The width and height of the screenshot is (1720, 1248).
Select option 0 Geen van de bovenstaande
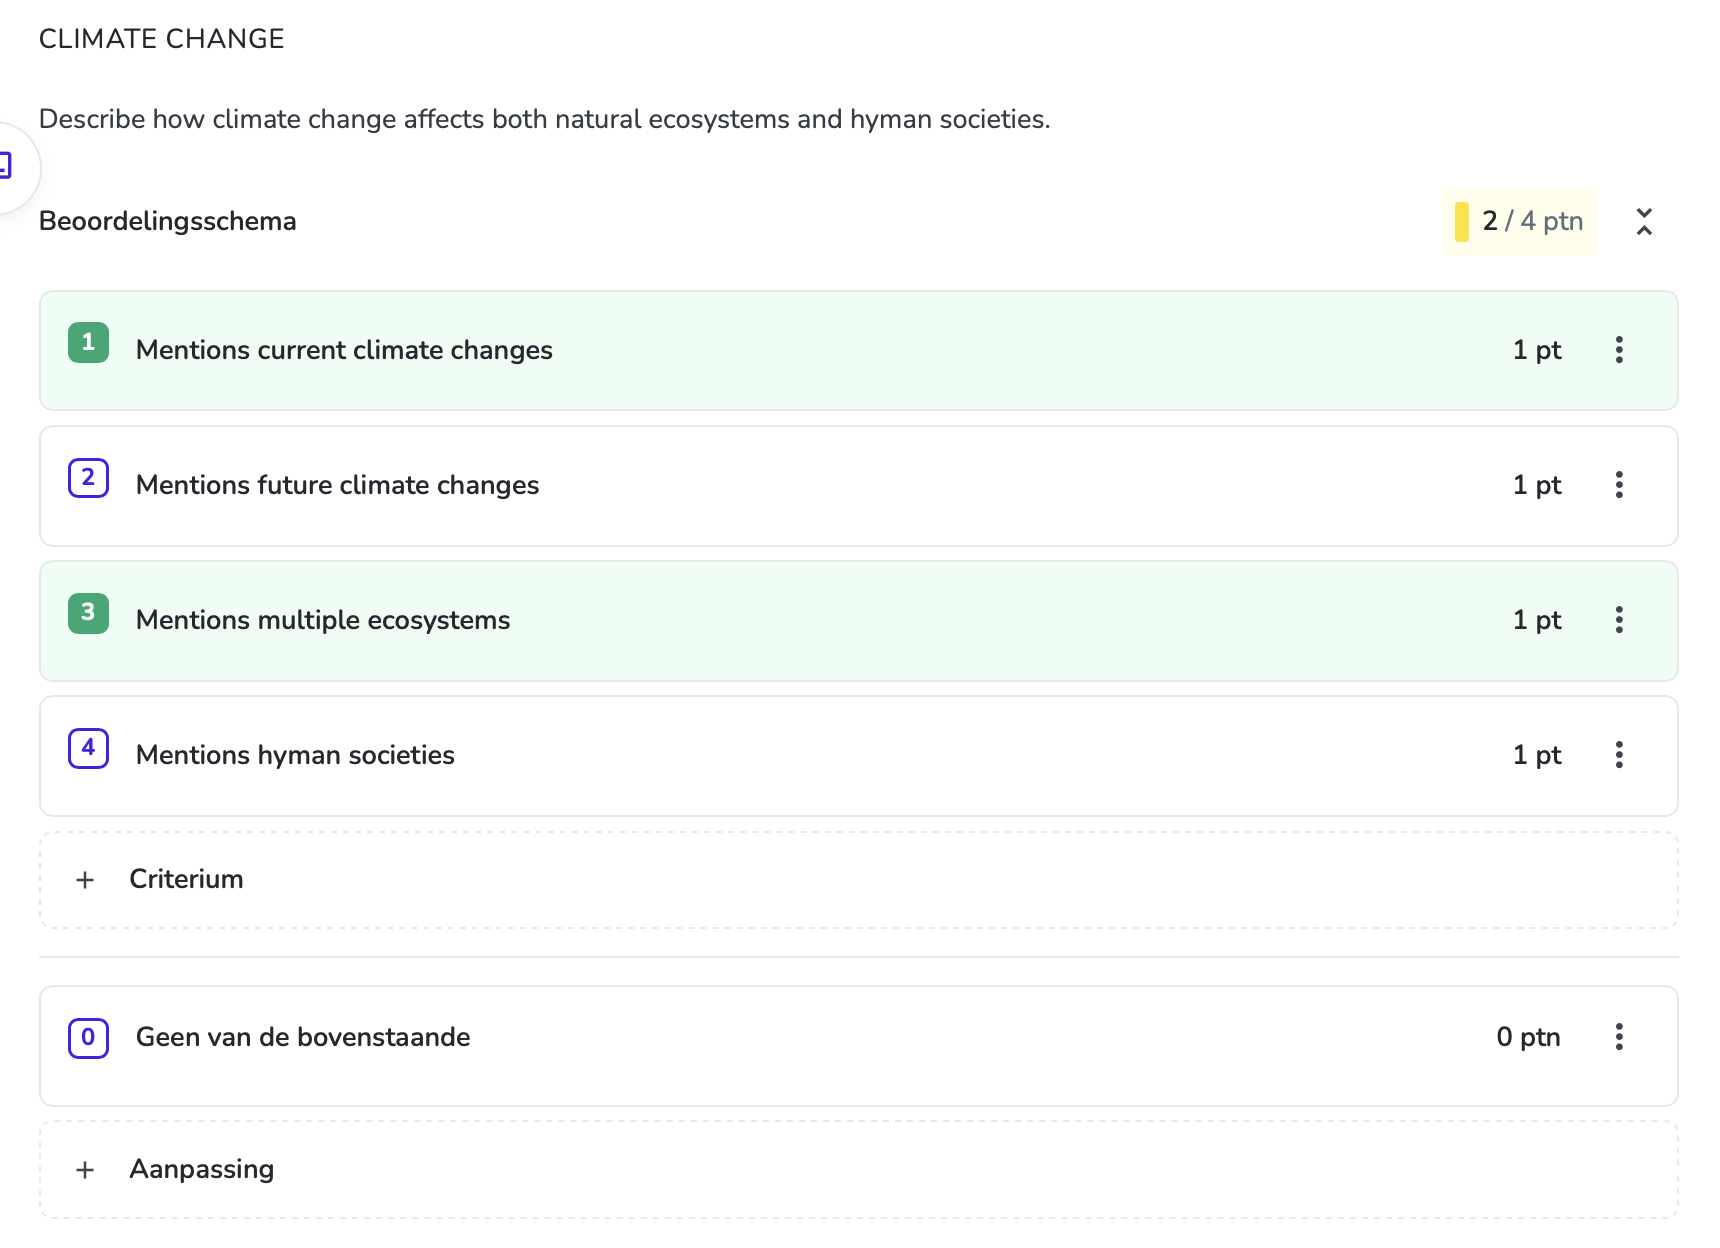click(88, 1037)
